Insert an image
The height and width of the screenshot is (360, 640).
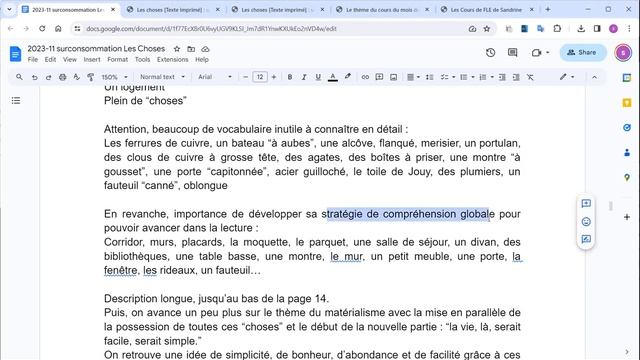tap(393, 77)
